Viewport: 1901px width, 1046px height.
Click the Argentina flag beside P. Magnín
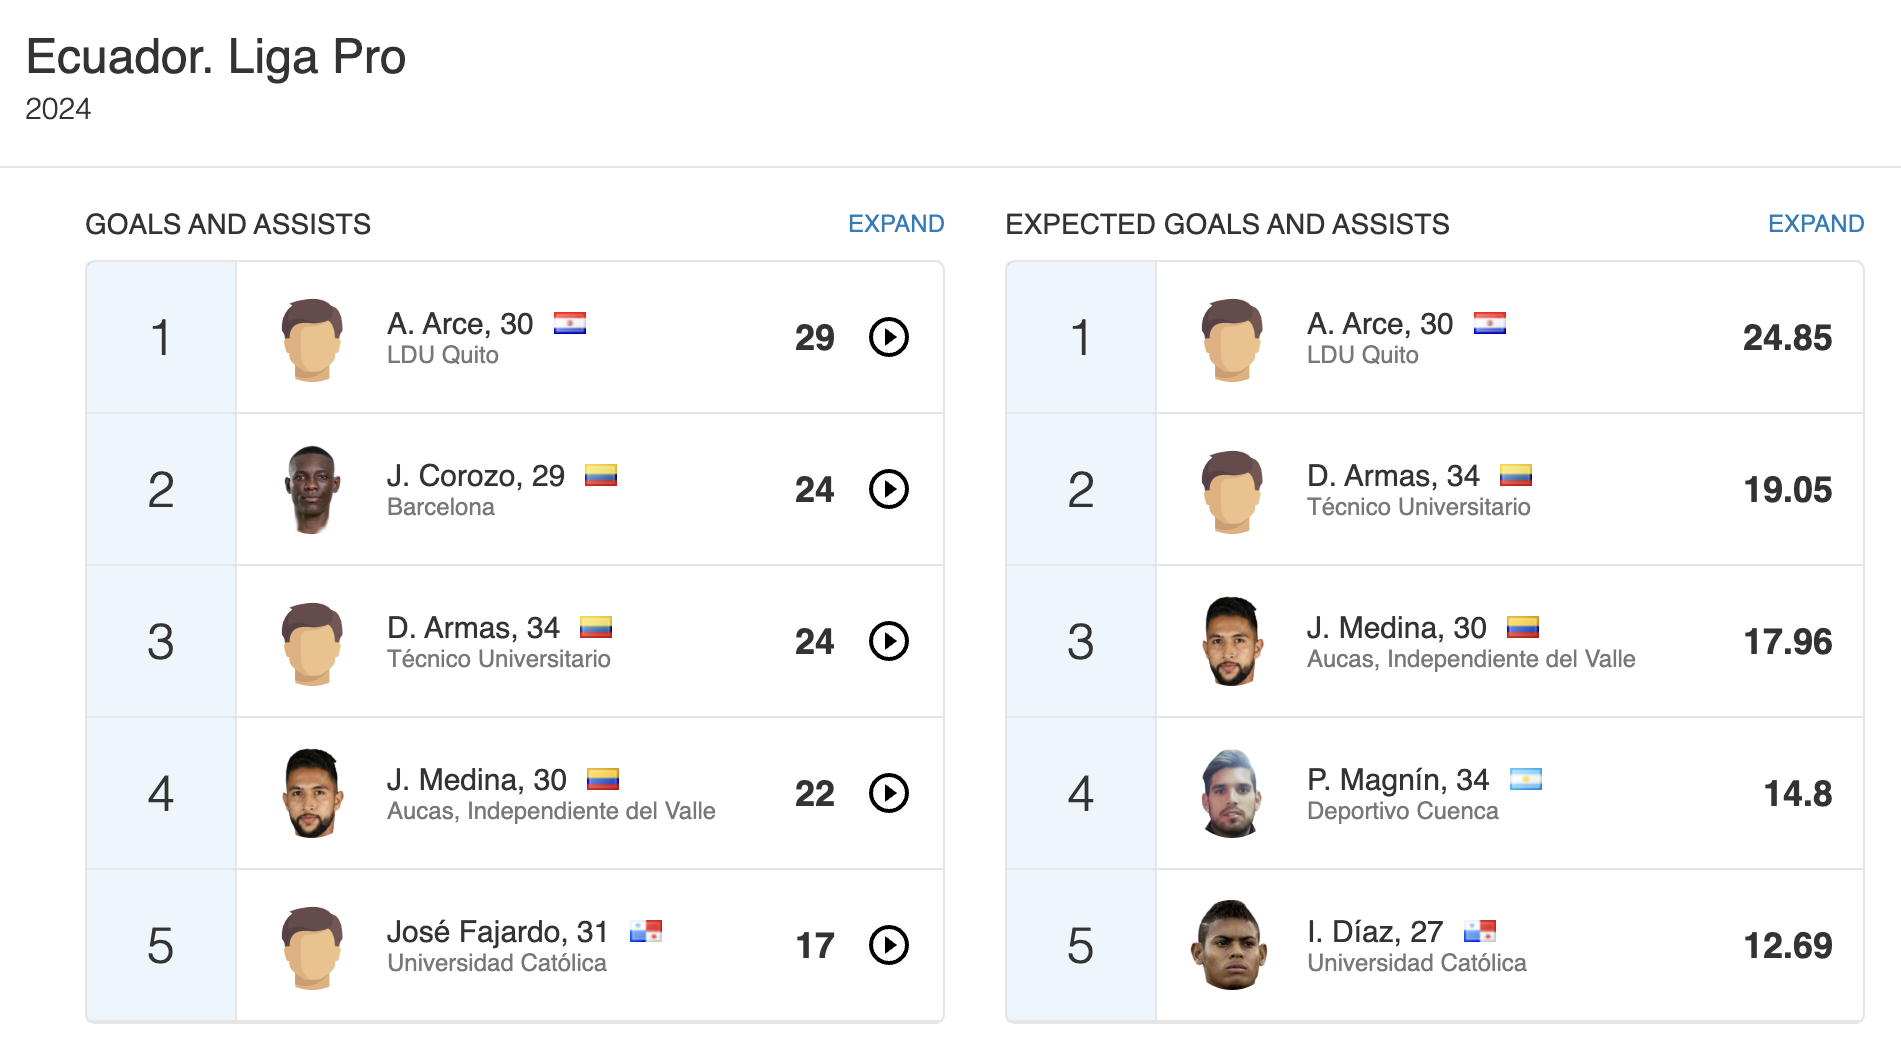click(1525, 779)
